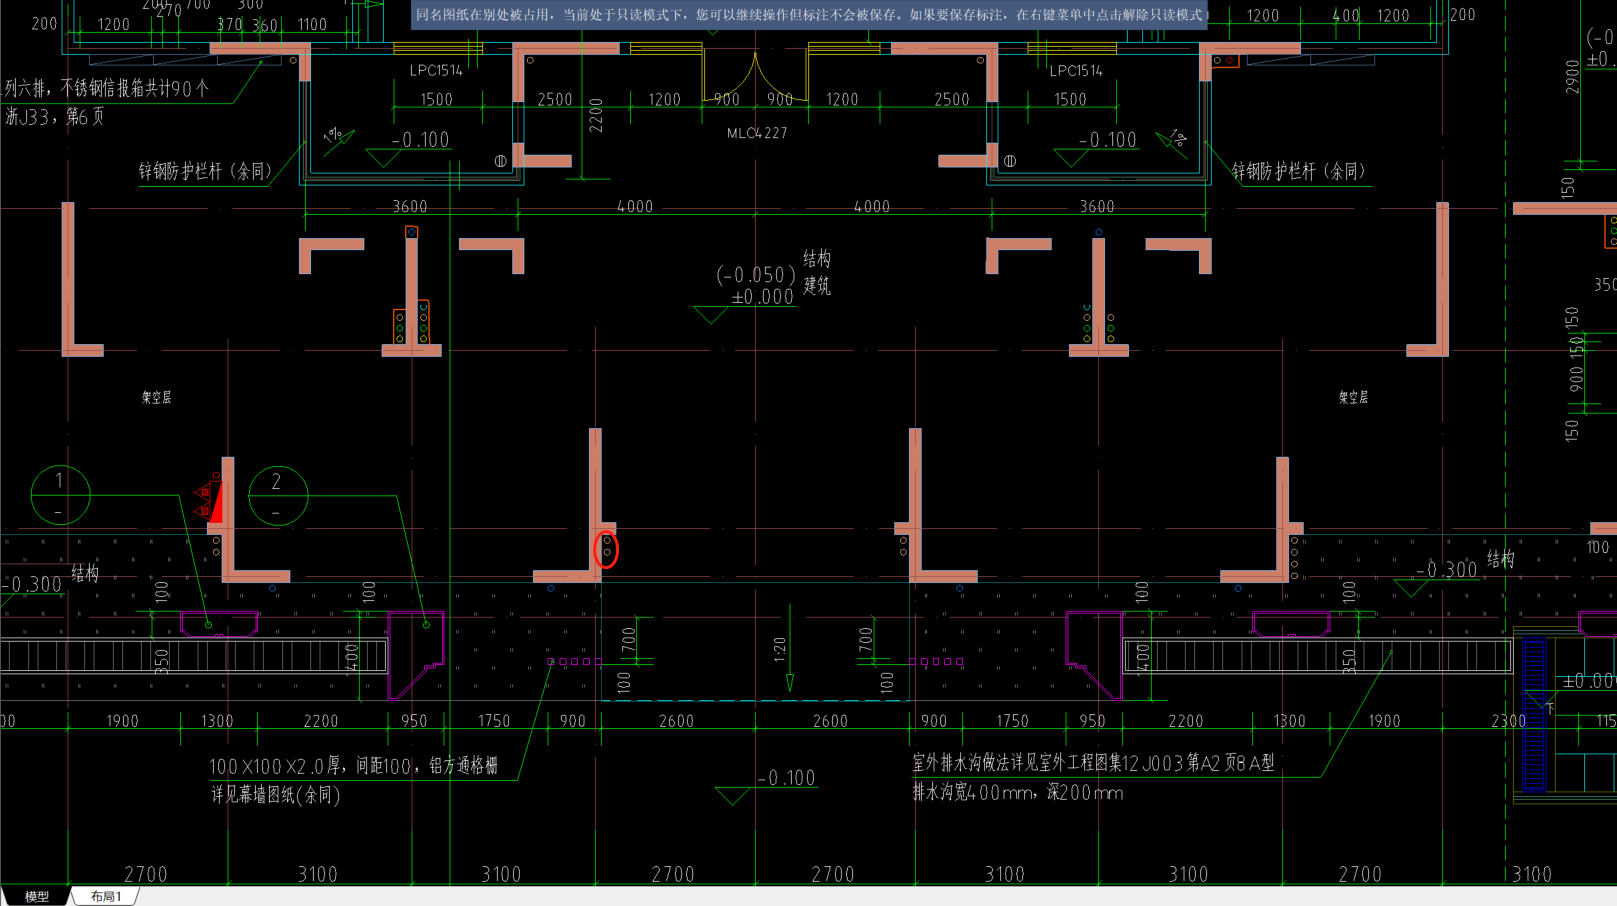Screen dimensions: 1617x906
Task: Open the 布局1 layout tab
Action: pos(106,897)
